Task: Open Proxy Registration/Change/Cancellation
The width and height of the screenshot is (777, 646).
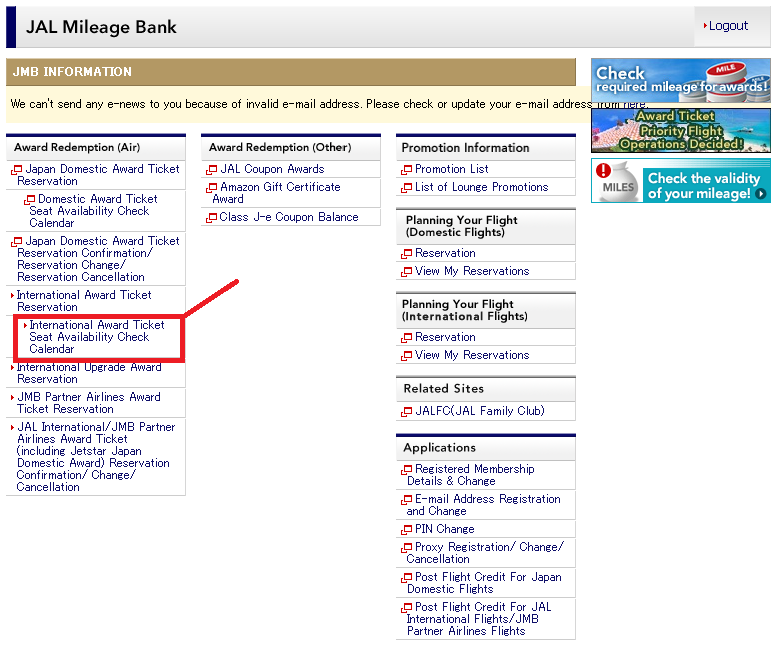Action: 485,553
